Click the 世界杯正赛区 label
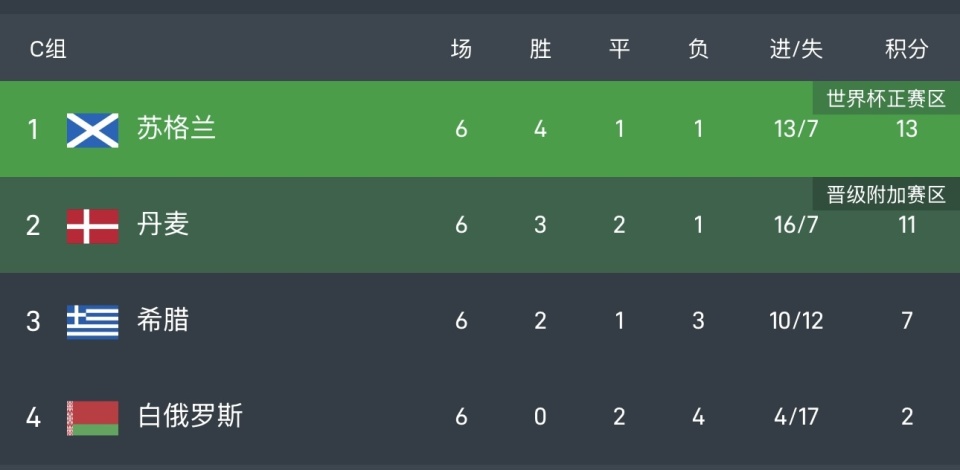The height and width of the screenshot is (470, 960). tap(885, 99)
